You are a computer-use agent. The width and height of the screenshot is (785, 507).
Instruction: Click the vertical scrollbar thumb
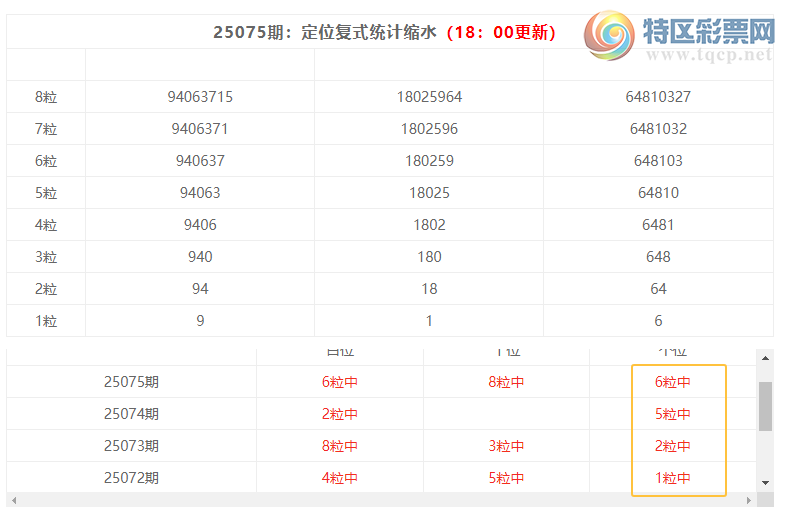(765, 406)
